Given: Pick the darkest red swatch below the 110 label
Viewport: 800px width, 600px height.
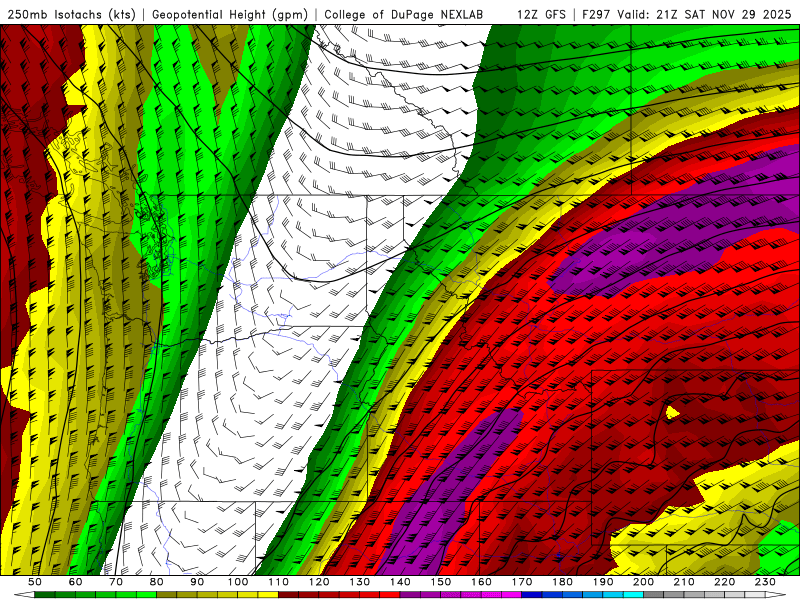Looking at the screenshot, I should point(288,594).
